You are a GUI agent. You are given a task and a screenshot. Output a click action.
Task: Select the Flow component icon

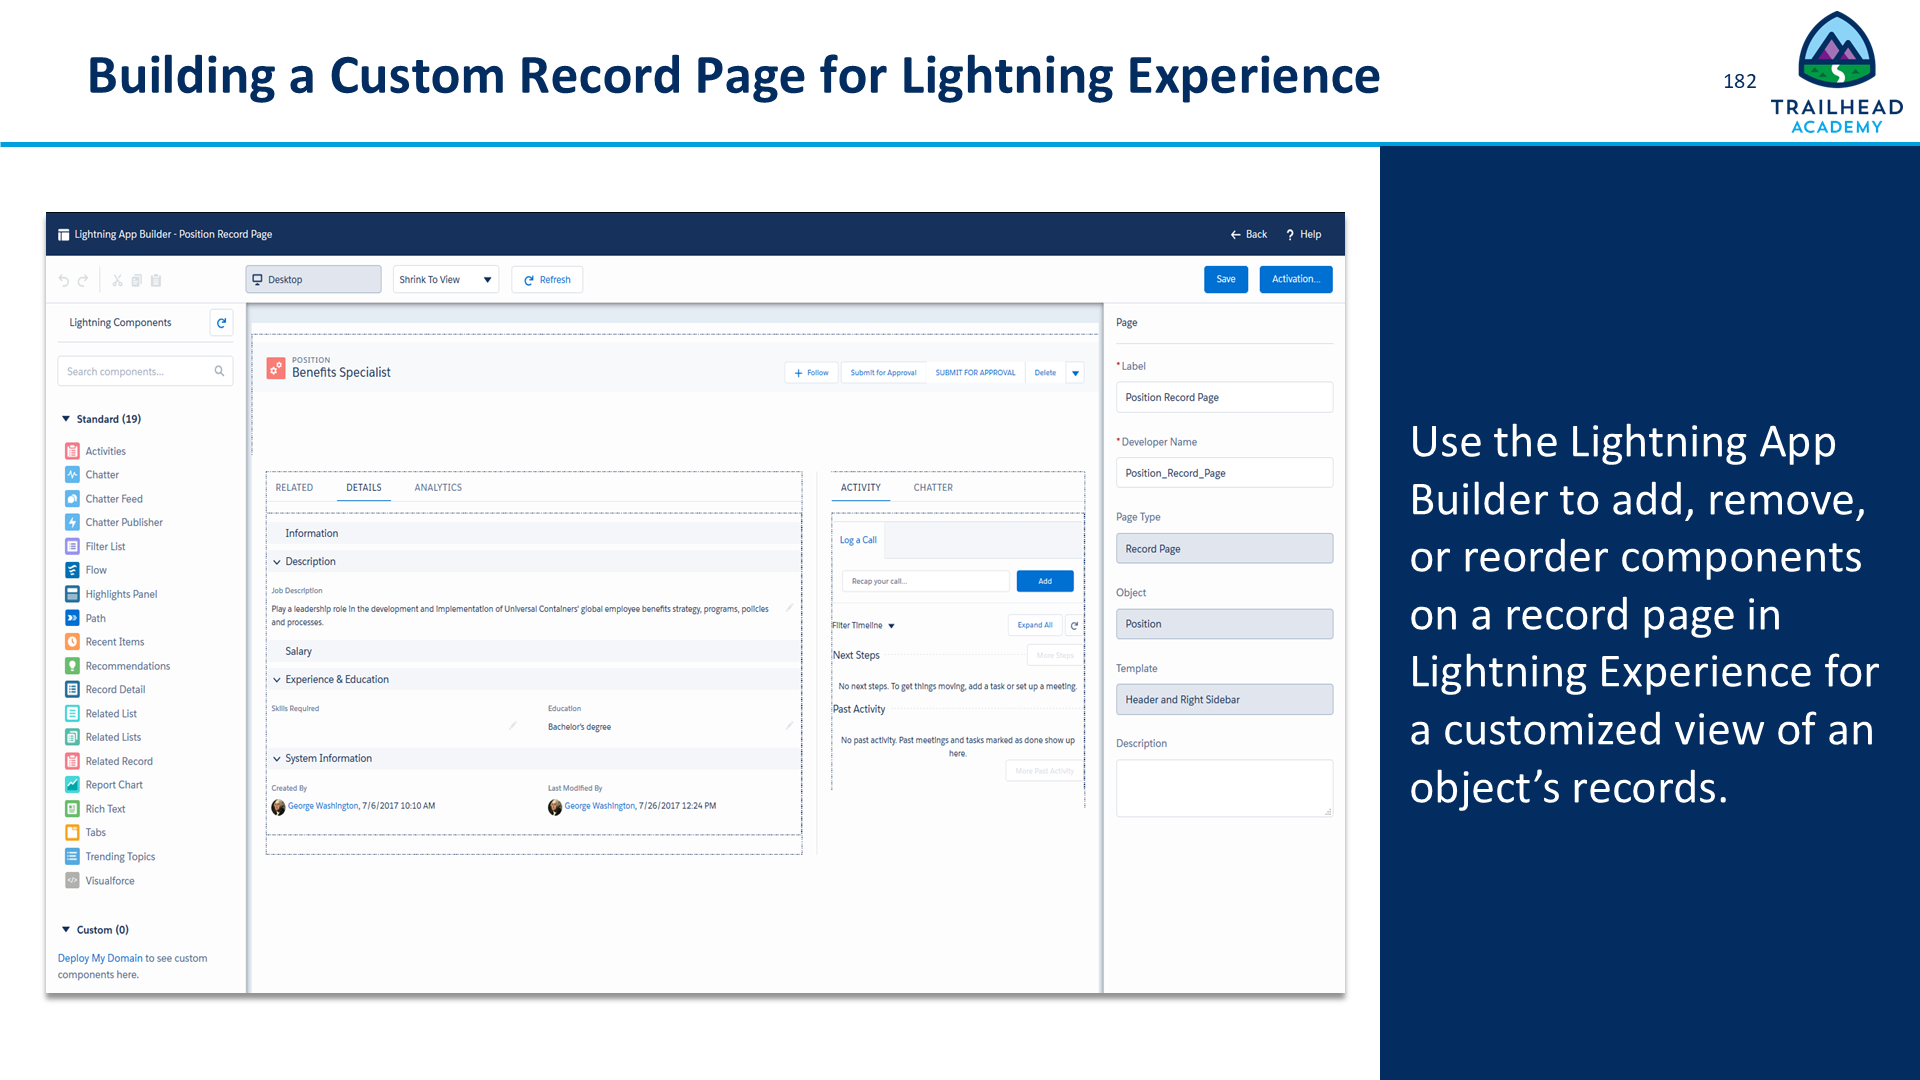pos(72,570)
